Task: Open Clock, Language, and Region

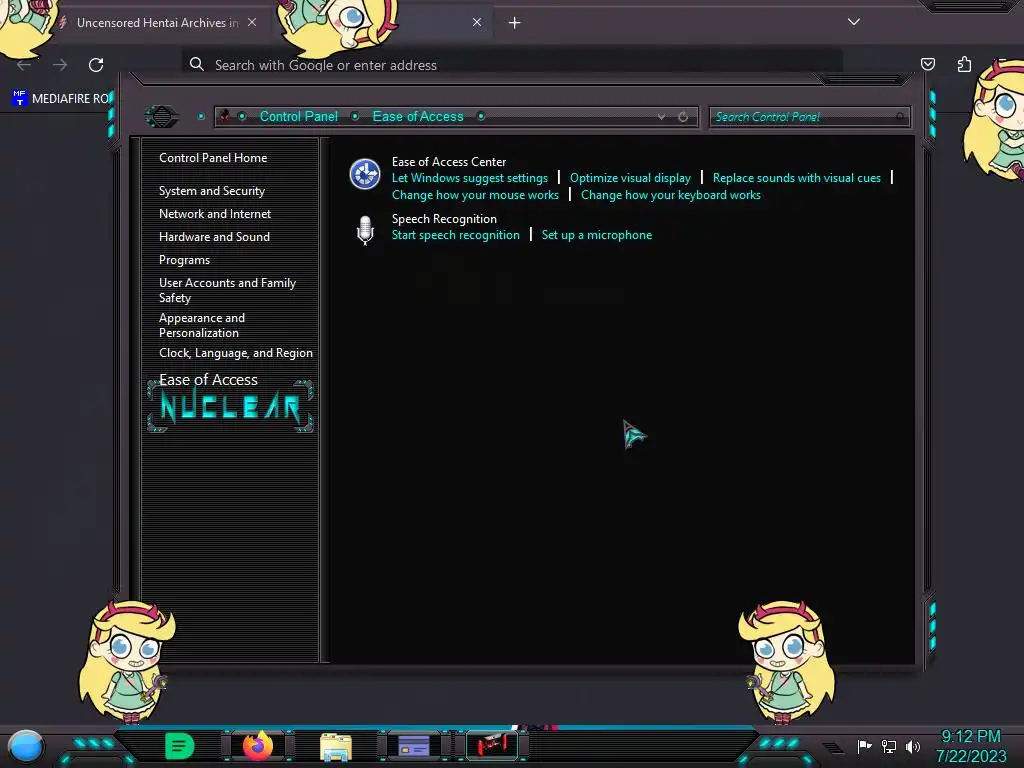Action: (x=236, y=353)
